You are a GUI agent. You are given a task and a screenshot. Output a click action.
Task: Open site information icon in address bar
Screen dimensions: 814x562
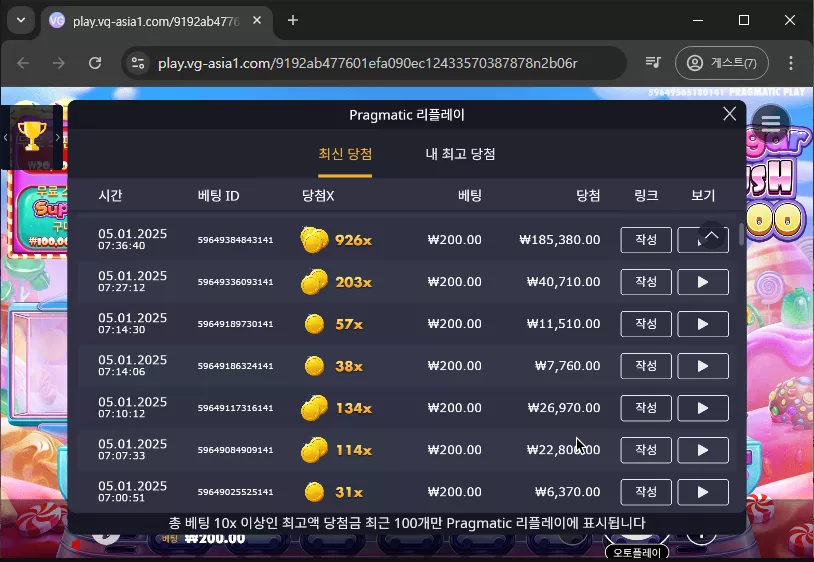tap(138, 63)
